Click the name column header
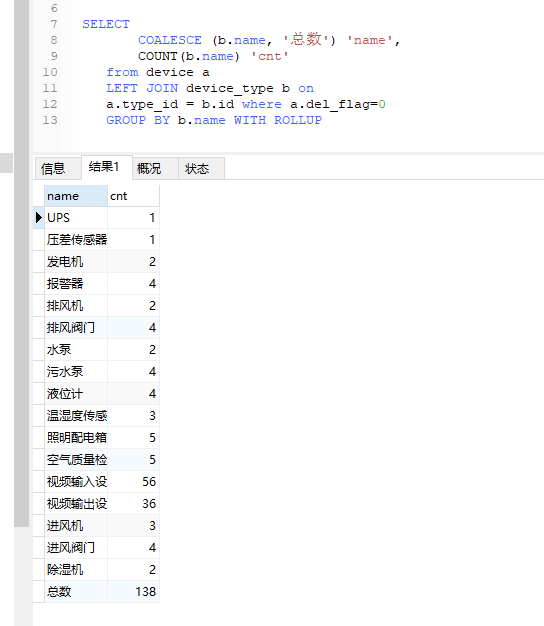This screenshot has width=544, height=626. click(75, 196)
